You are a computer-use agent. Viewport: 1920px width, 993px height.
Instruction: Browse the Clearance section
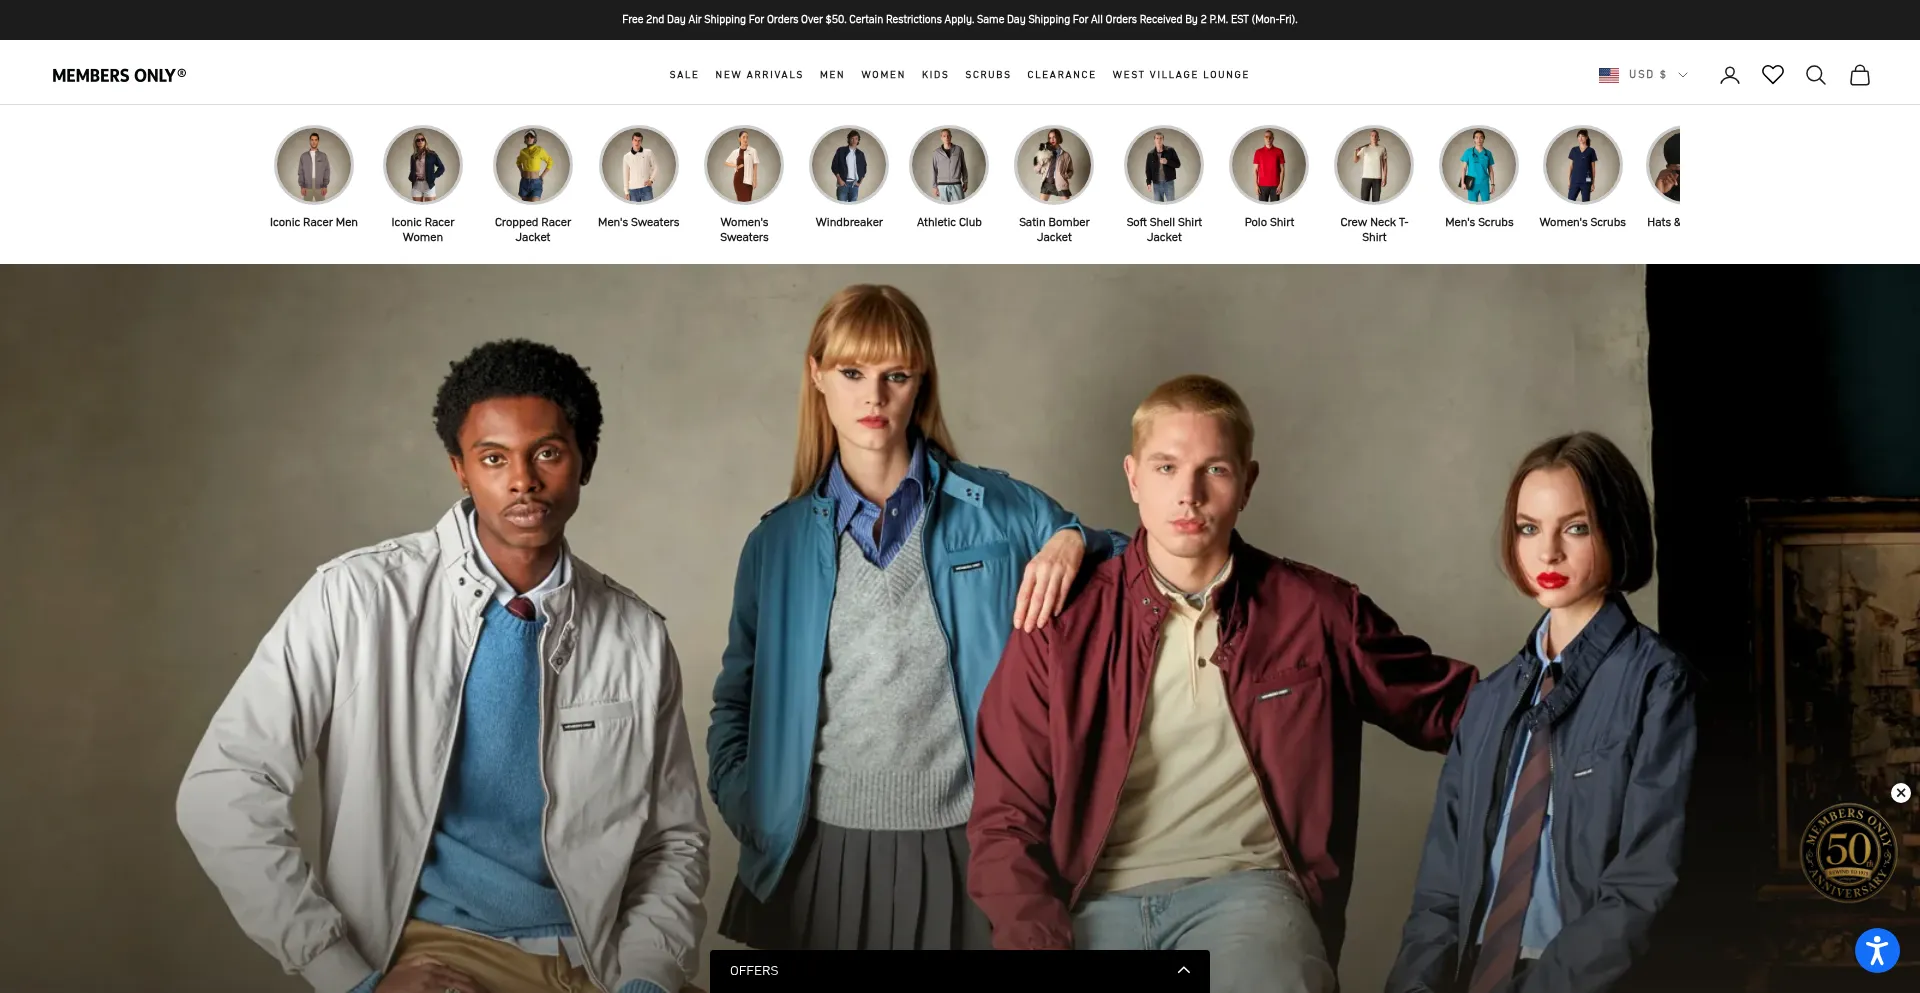(x=1061, y=75)
